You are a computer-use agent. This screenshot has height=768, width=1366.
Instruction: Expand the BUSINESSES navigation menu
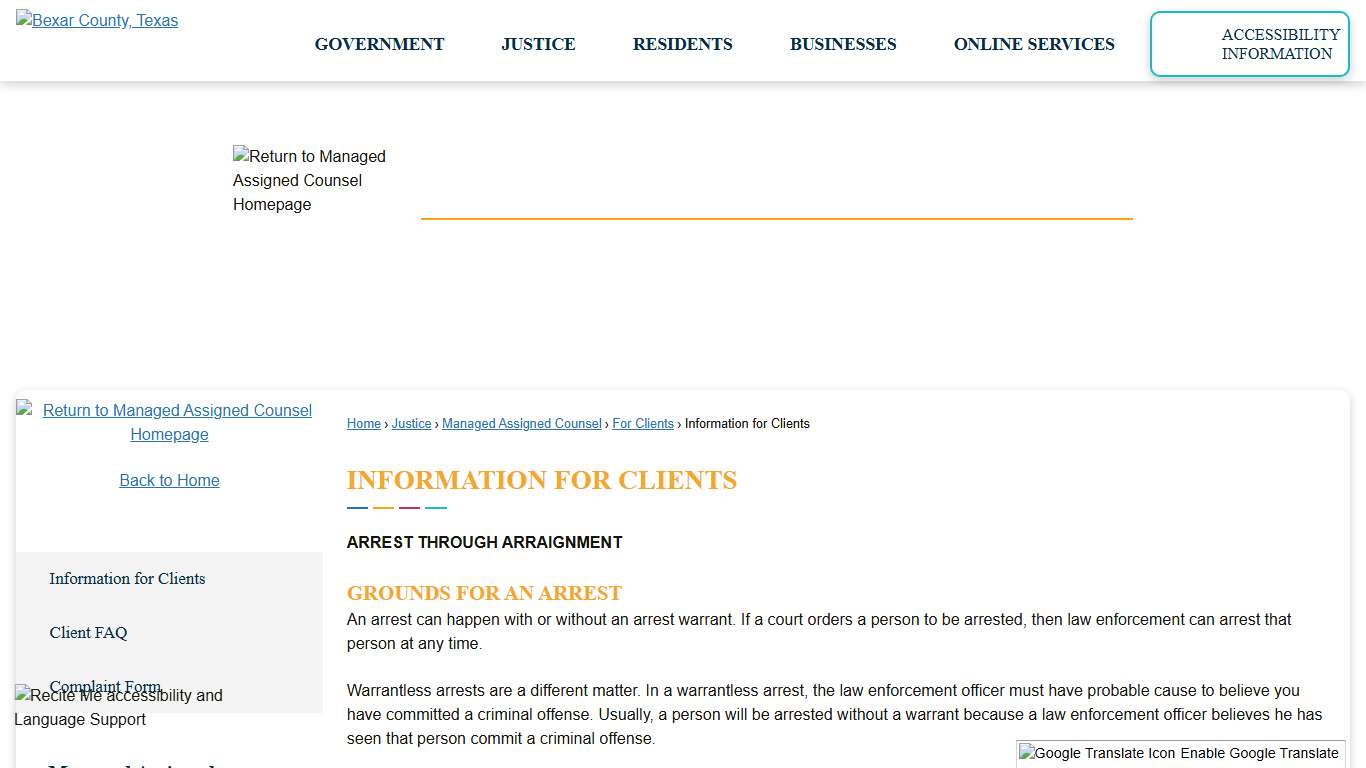coord(843,44)
